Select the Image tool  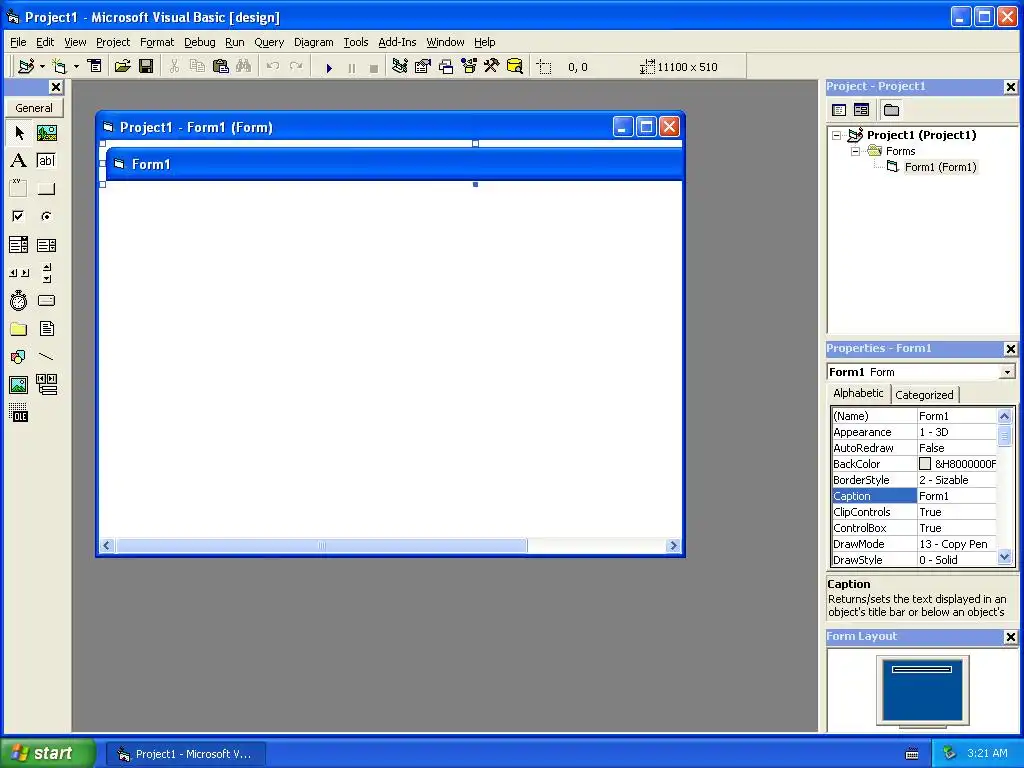point(19,385)
